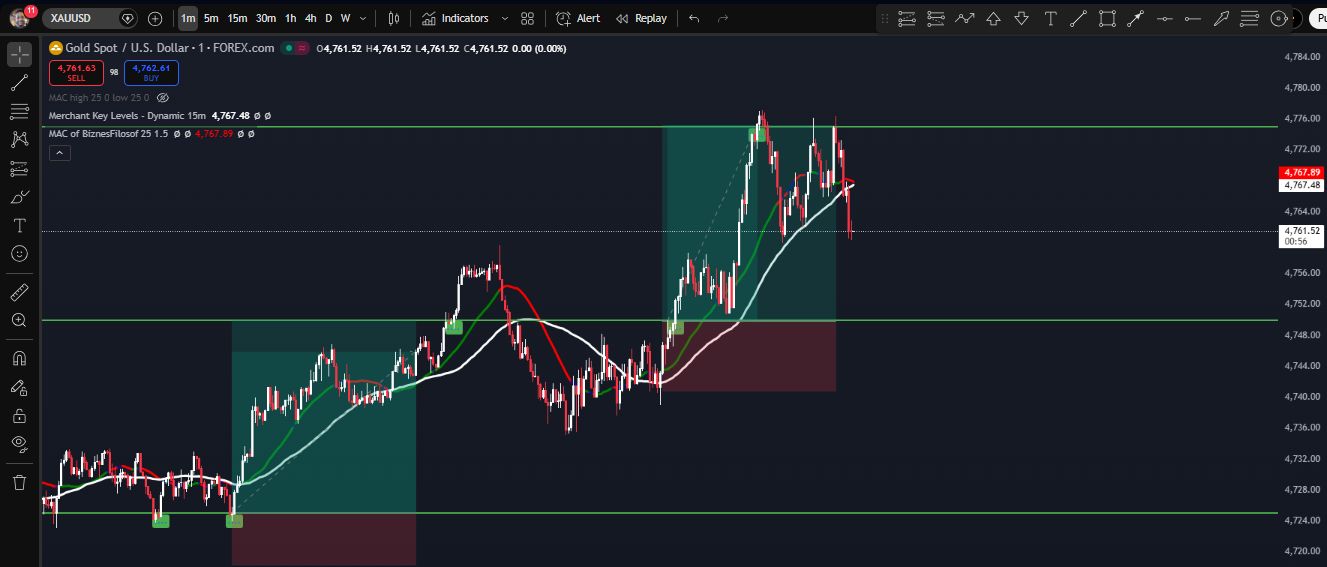This screenshot has height=567, width=1327.
Task: Expand the time interval dropdown chevron
Action: (x=362, y=18)
